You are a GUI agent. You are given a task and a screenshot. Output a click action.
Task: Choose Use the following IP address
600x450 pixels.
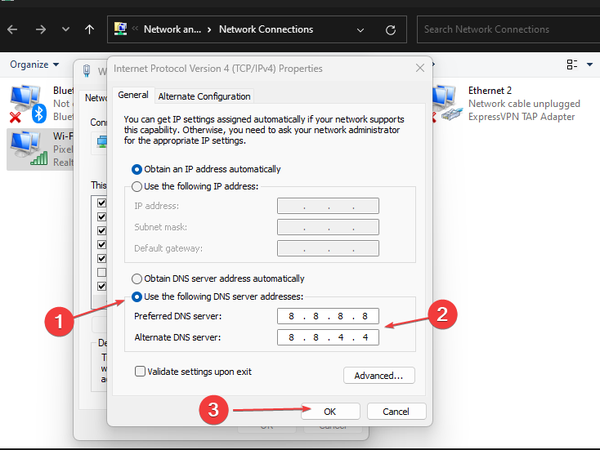(x=139, y=186)
